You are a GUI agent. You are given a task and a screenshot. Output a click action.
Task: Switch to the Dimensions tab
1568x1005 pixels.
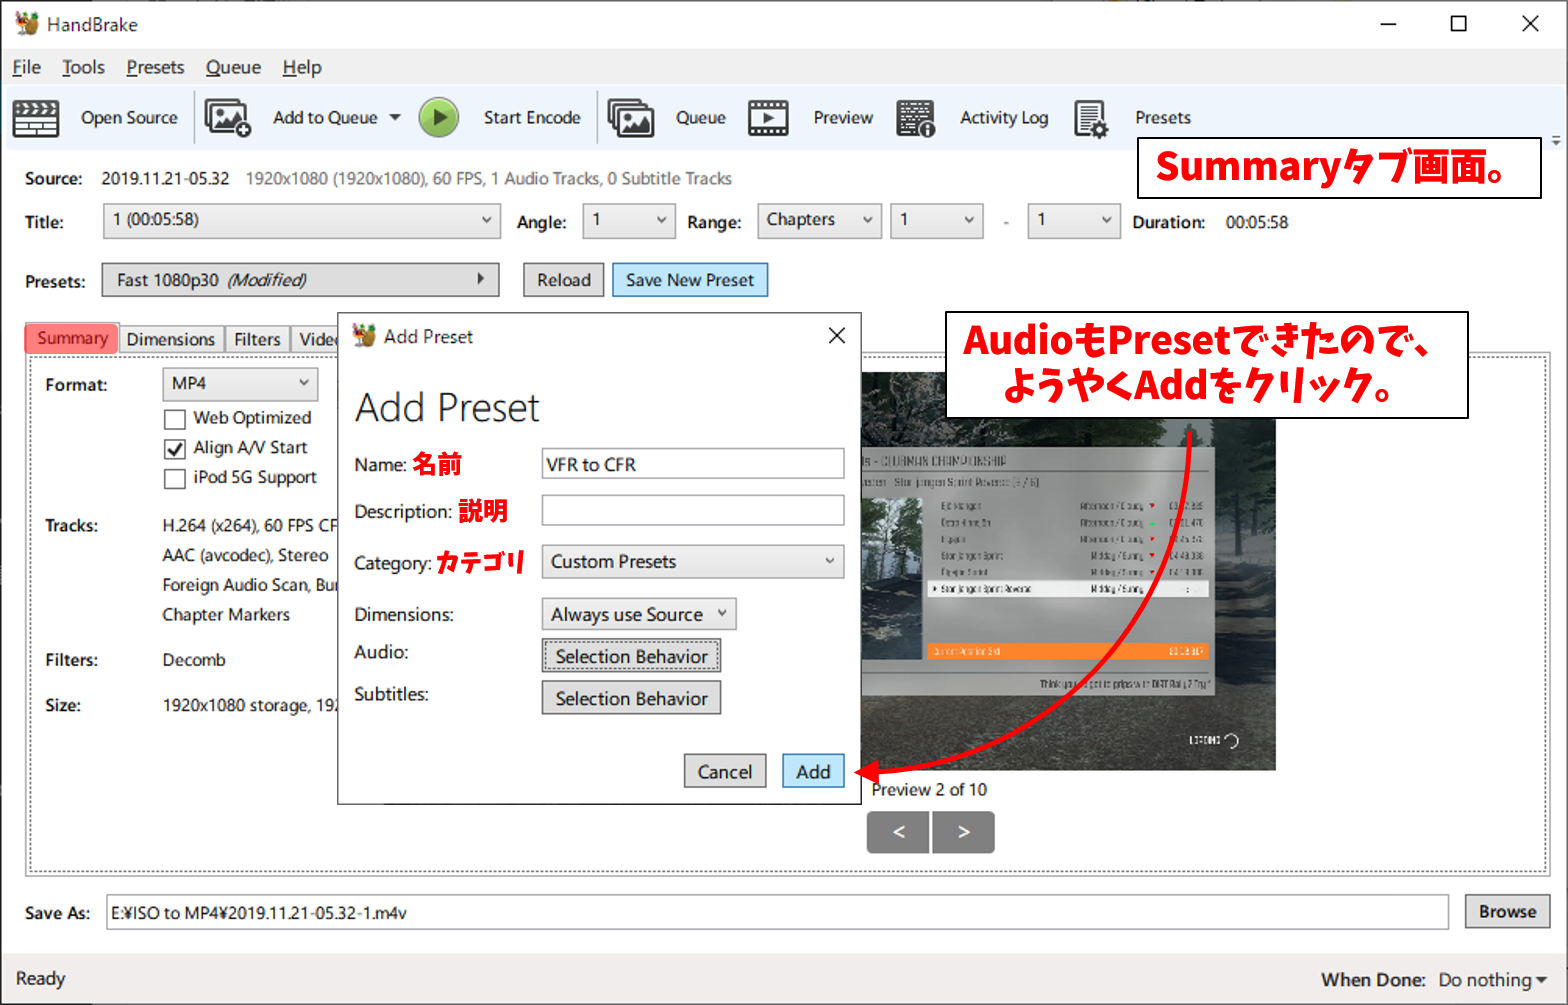(171, 339)
